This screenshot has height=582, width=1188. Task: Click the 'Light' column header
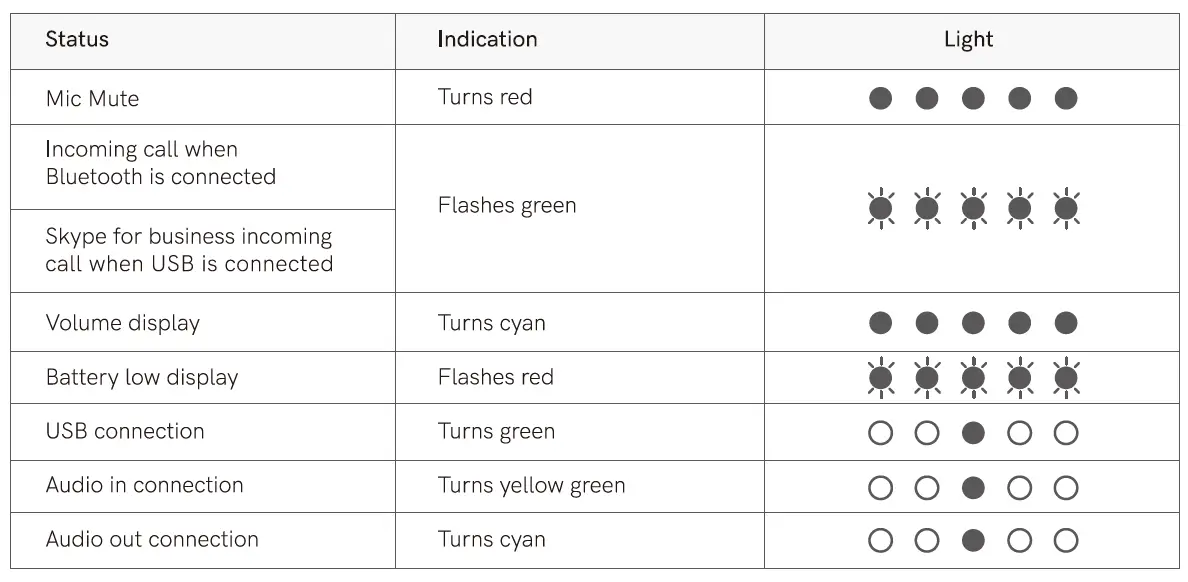coord(968,40)
